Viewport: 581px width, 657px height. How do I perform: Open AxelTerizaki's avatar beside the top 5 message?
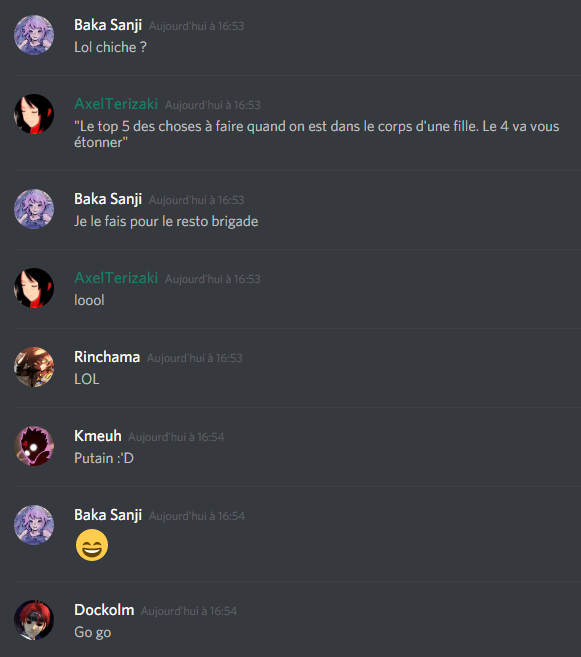pyautogui.click(x=34, y=114)
